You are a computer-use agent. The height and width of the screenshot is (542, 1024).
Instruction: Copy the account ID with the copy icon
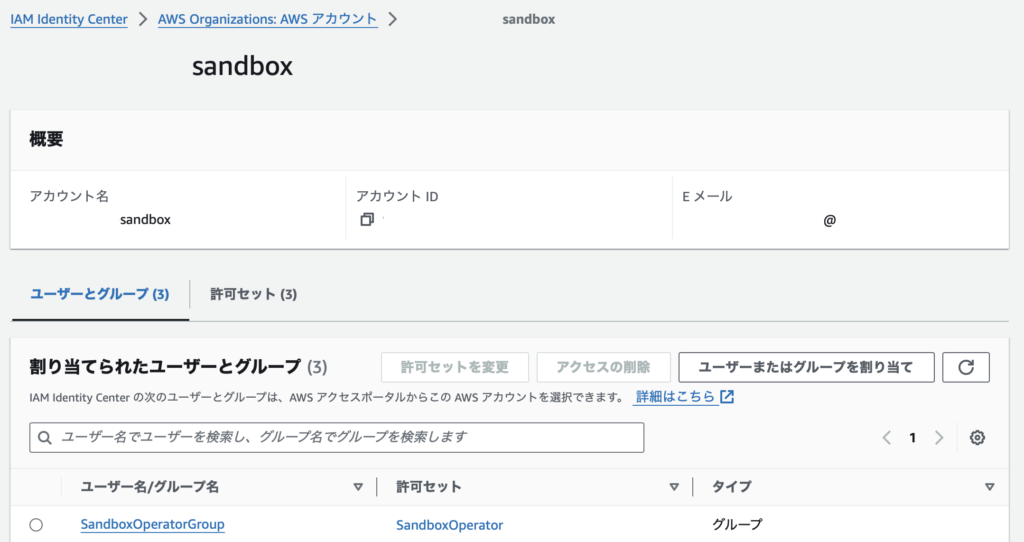tap(367, 219)
